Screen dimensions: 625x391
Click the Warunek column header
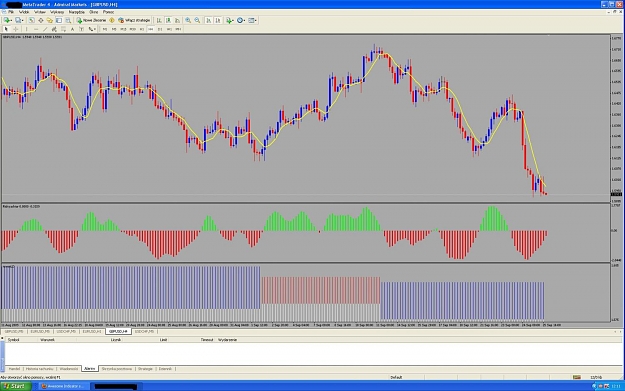pos(47,340)
